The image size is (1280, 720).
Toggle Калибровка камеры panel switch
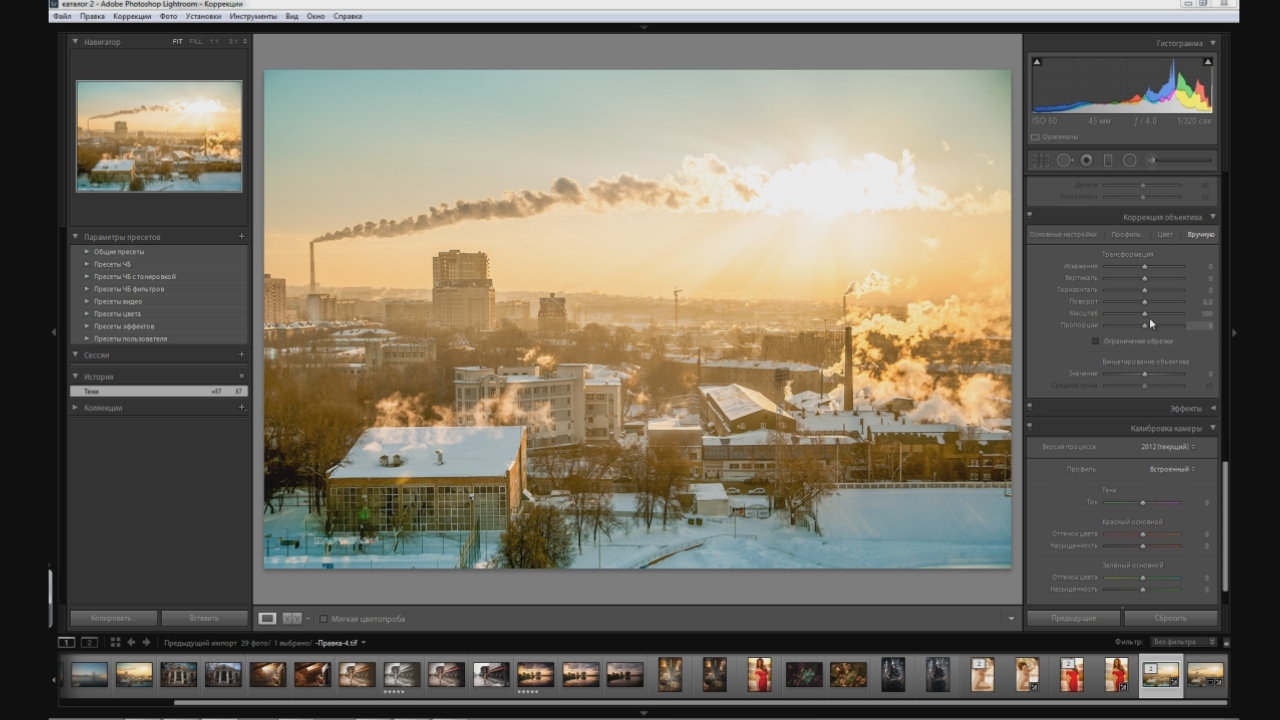tap(1030, 428)
